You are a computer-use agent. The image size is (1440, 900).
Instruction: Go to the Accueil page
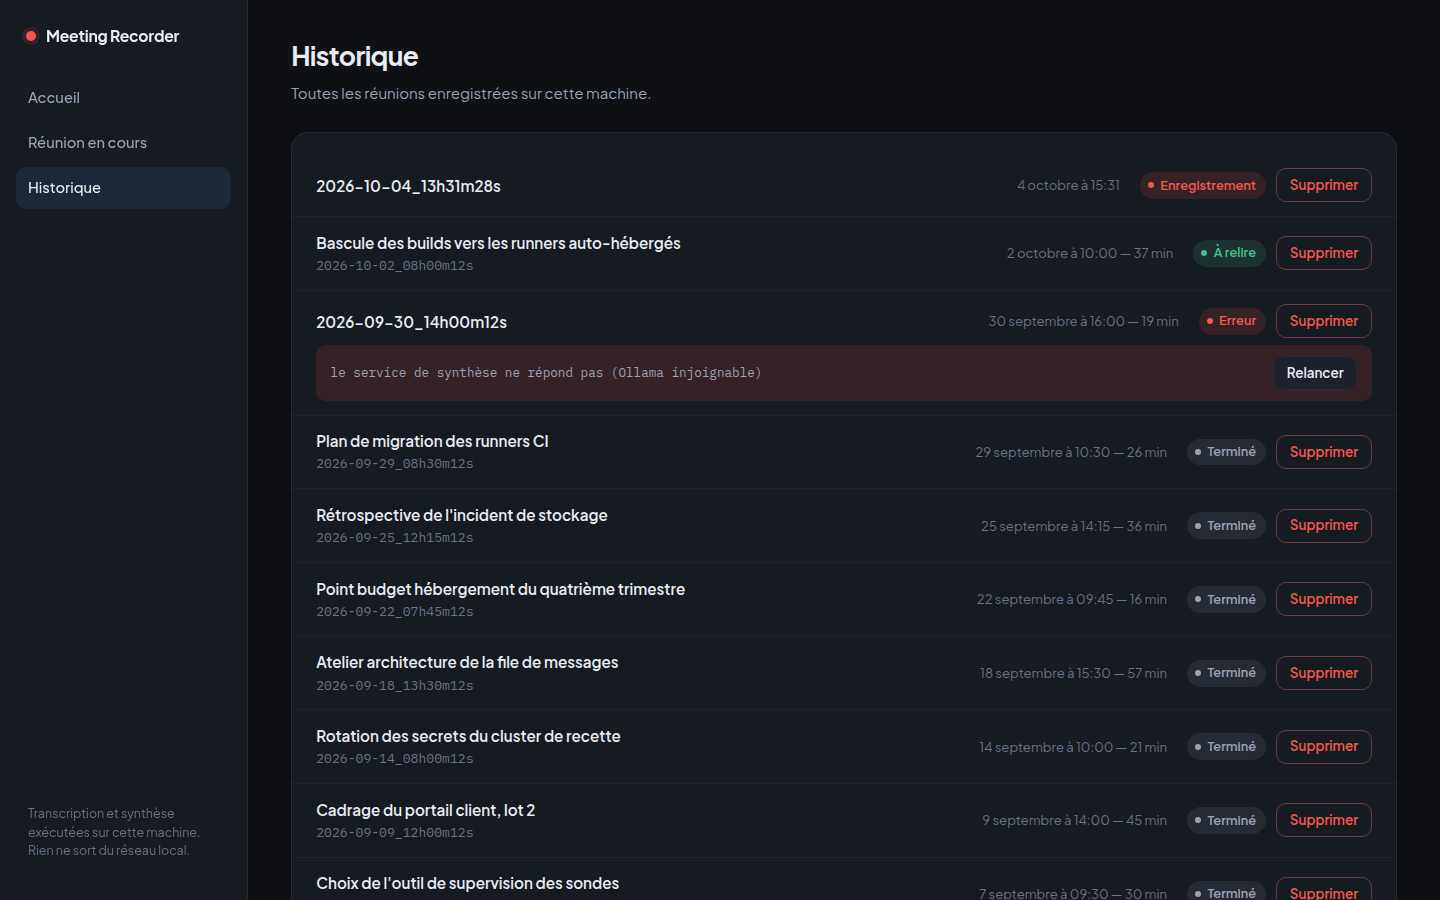(x=123, y=98)
